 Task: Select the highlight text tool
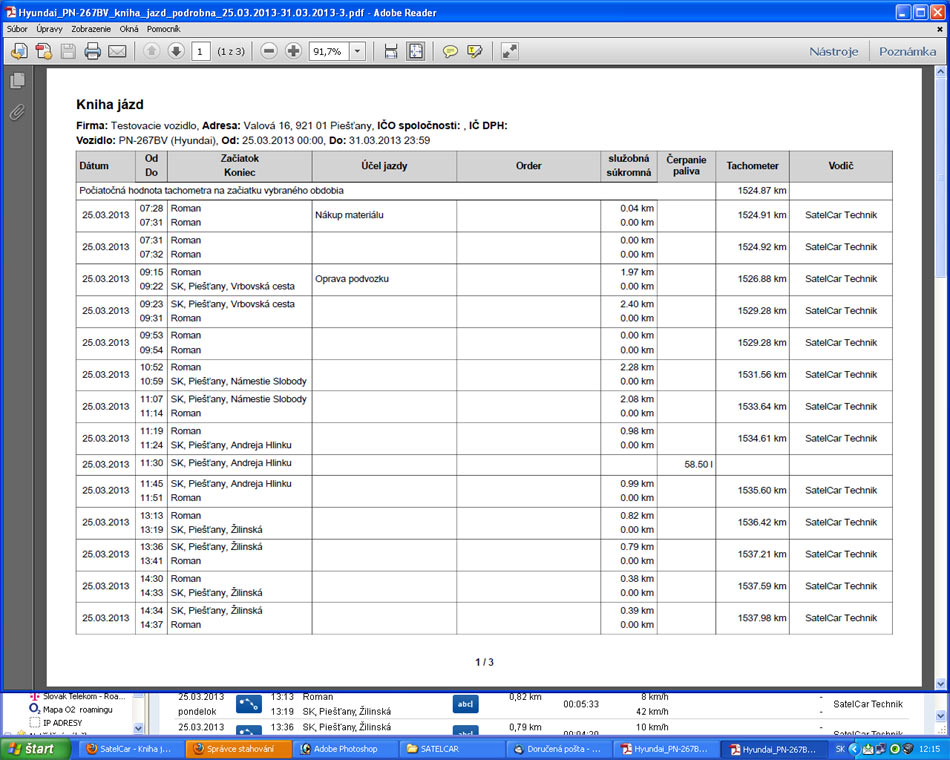coord(474,52)
